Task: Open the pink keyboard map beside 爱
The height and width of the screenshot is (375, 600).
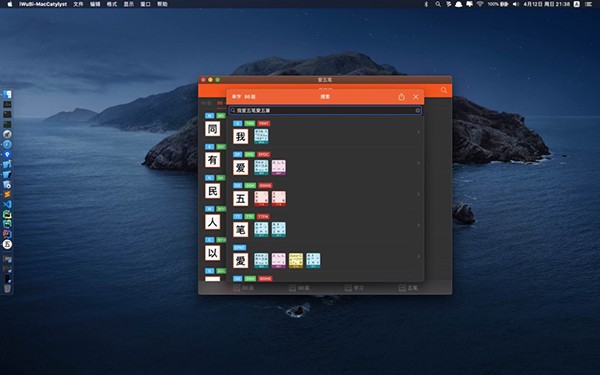Action: (x=279, y=167)
